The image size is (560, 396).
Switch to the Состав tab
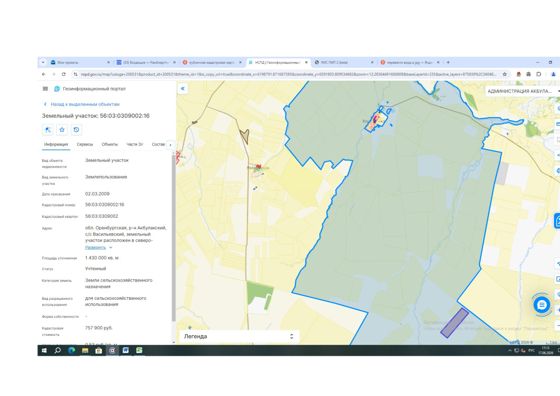coord(158,145)
